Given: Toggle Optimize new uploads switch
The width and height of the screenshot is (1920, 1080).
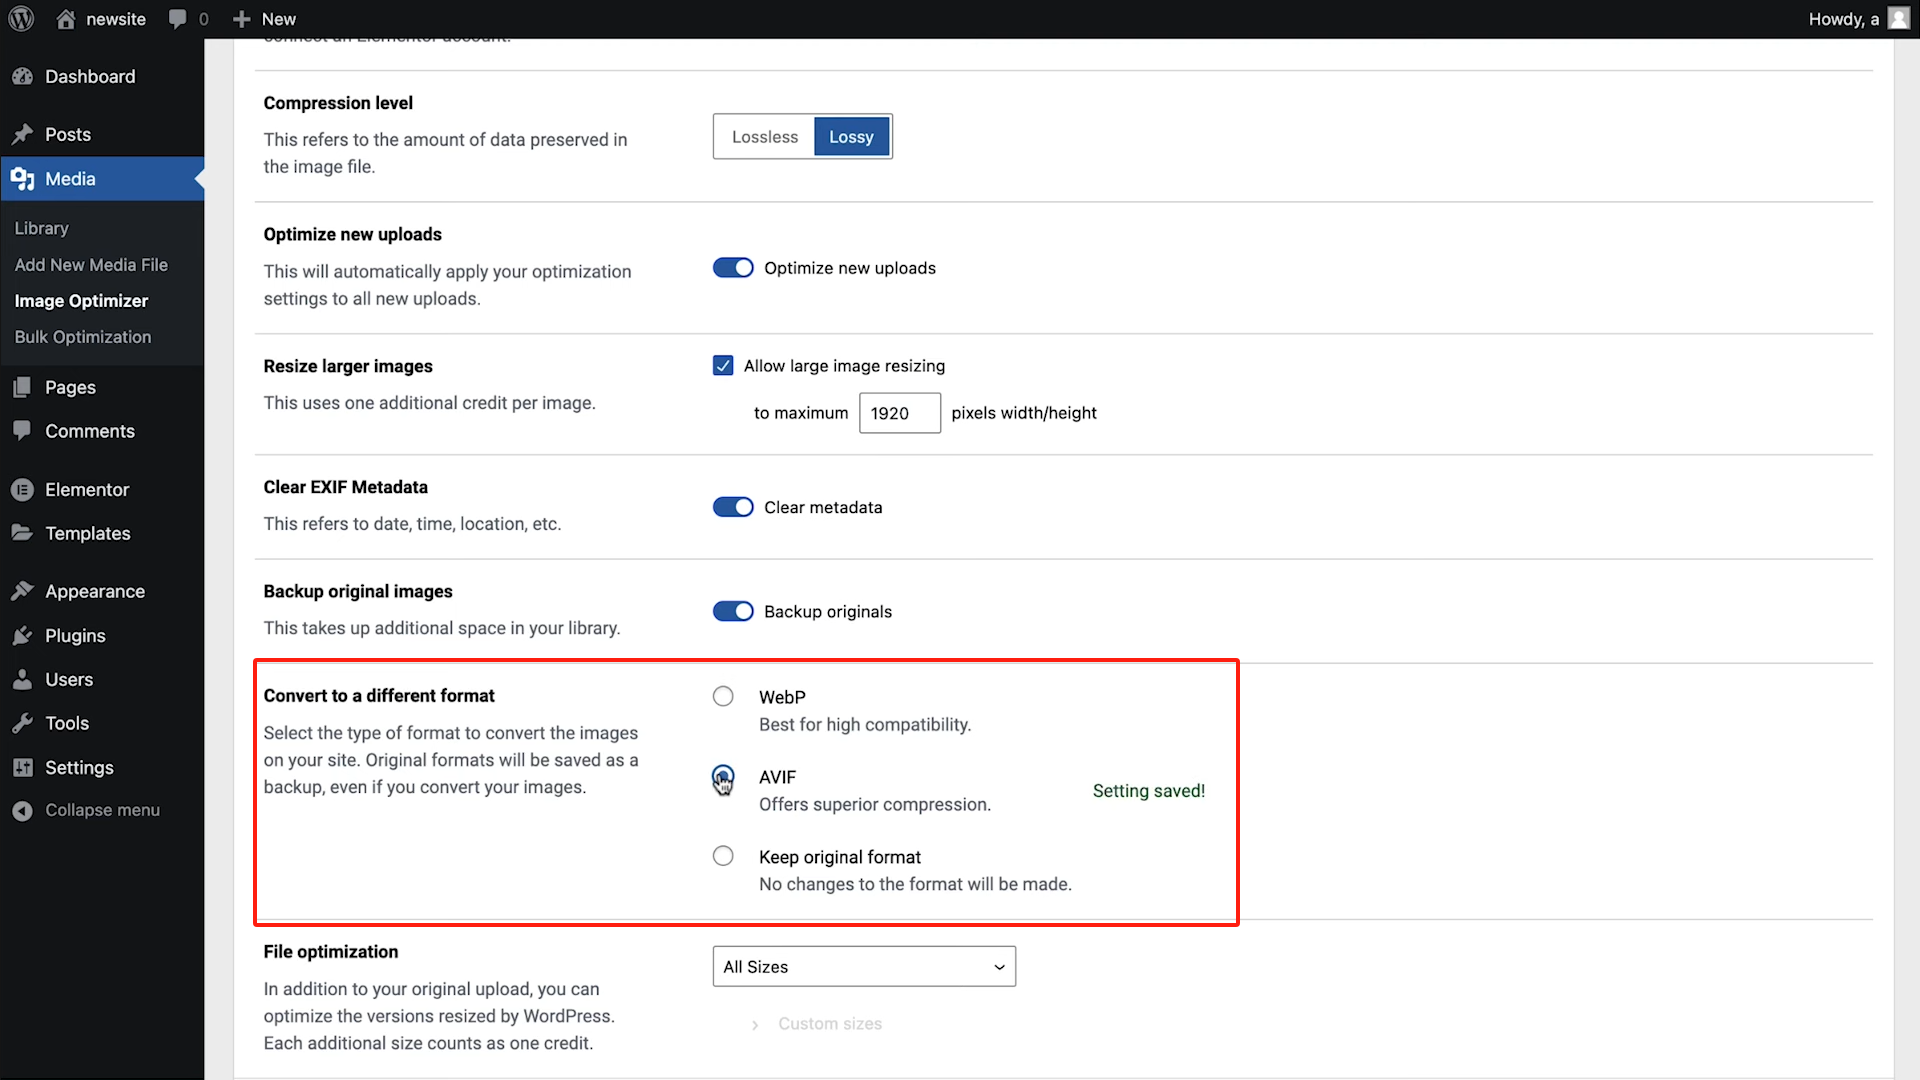Looking at the screenshot, I should [733, 268].
